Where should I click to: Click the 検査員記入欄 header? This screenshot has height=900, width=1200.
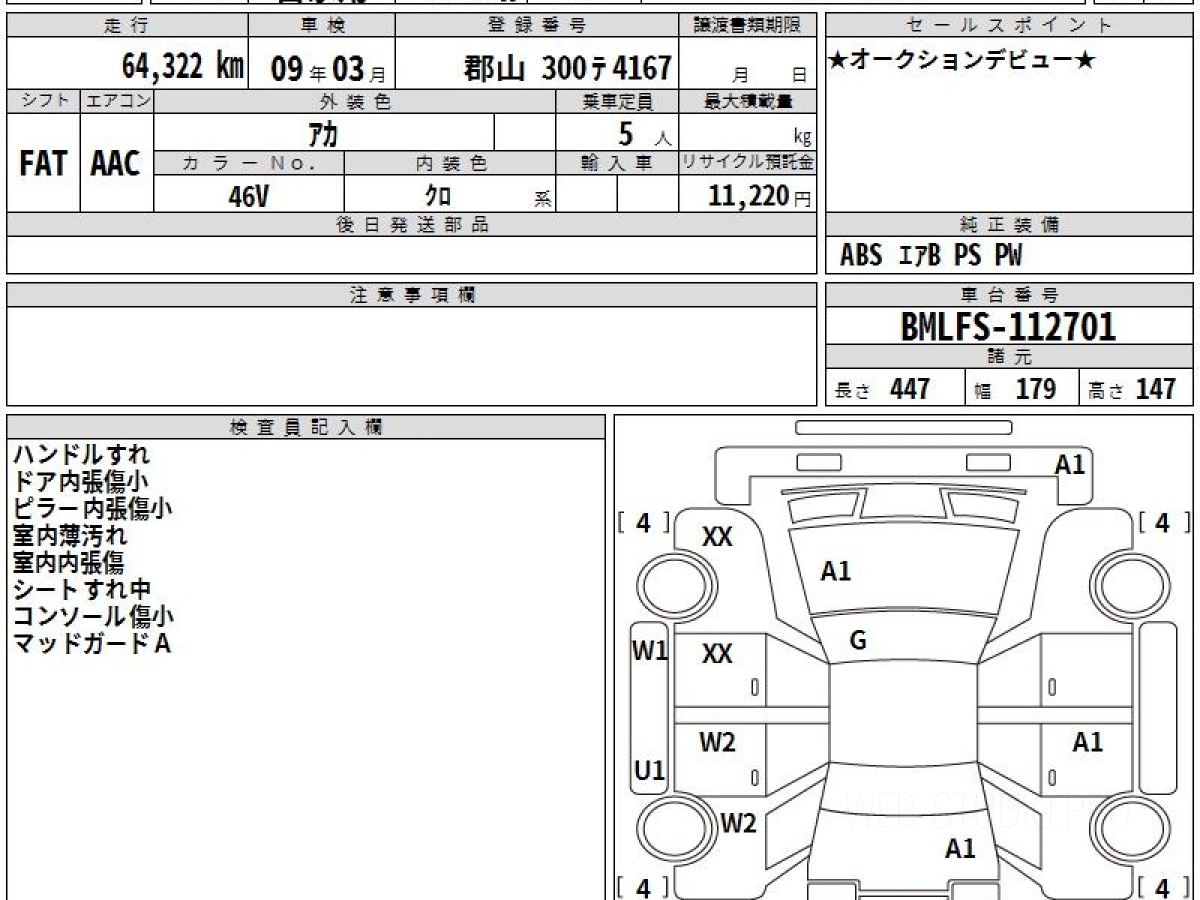[306, 427]
